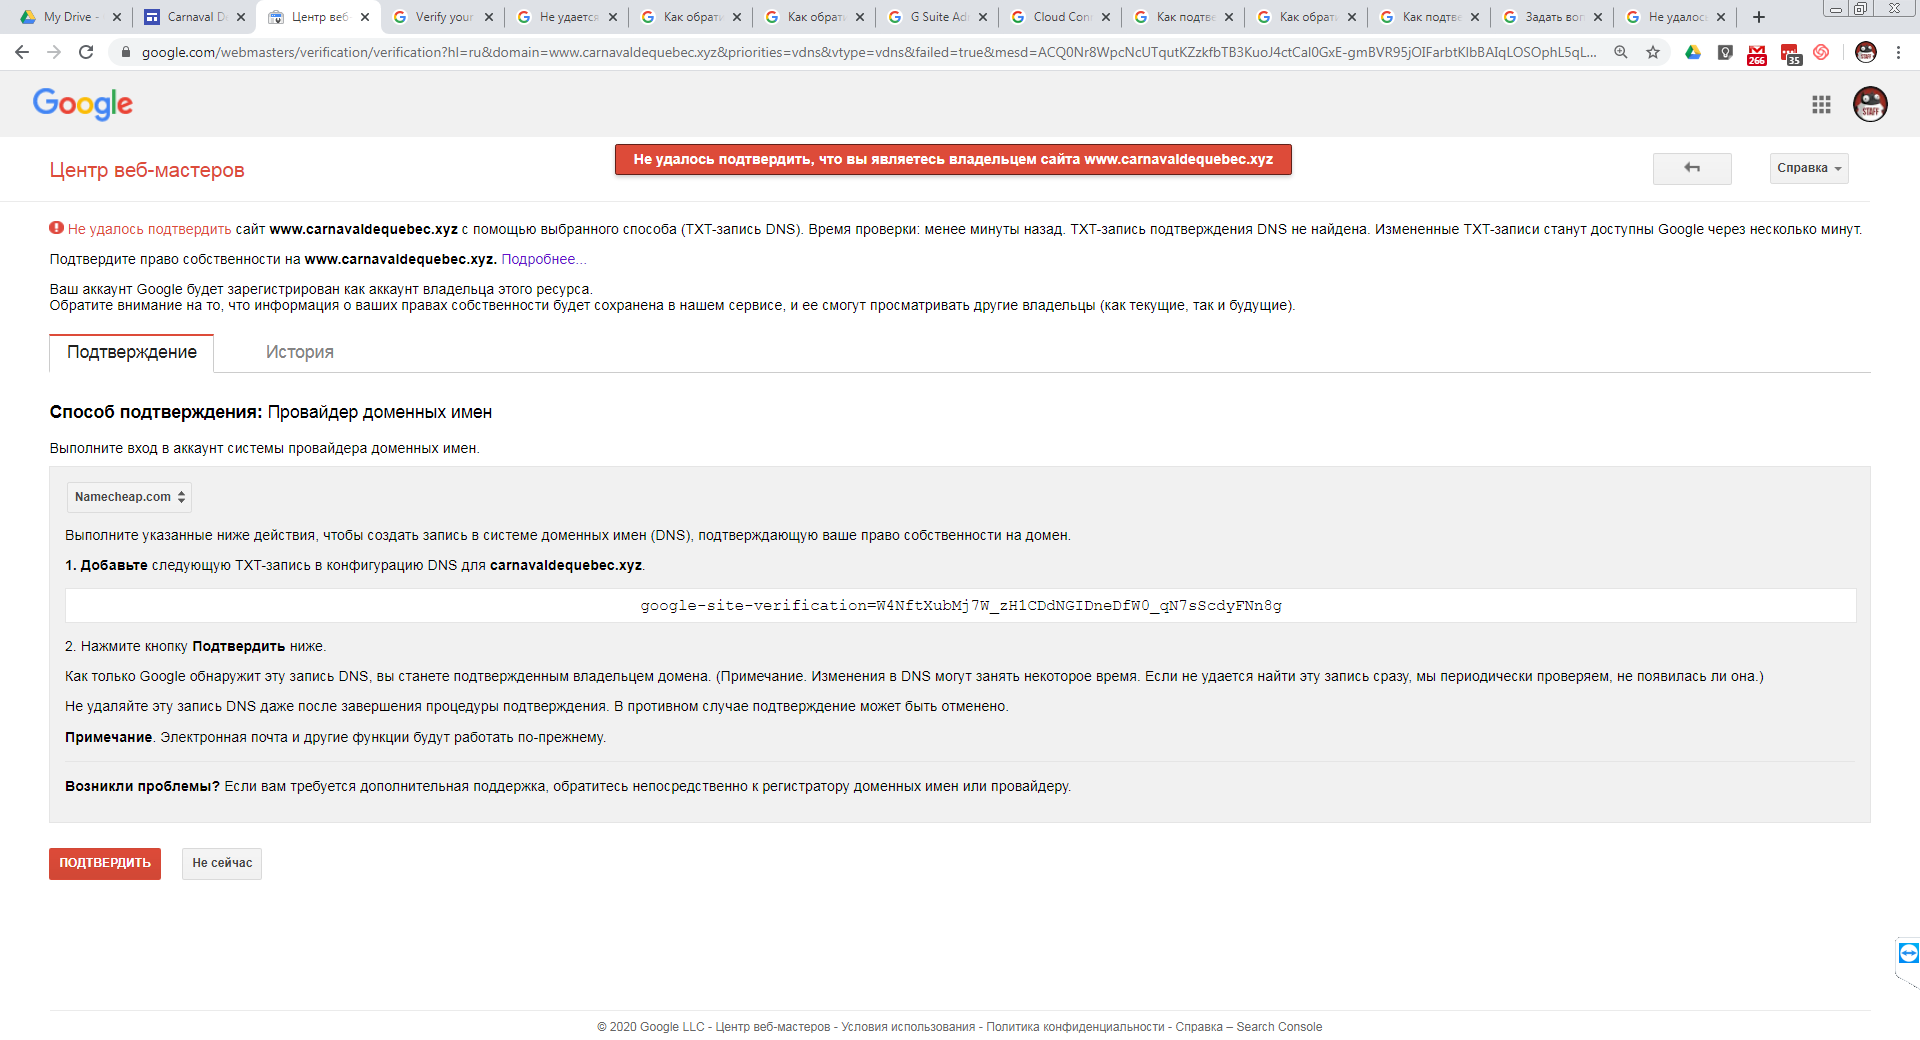Open the Условия использования footer link
The height and width of the screenshot is (1040, 1920).
tap(908, 1027)
